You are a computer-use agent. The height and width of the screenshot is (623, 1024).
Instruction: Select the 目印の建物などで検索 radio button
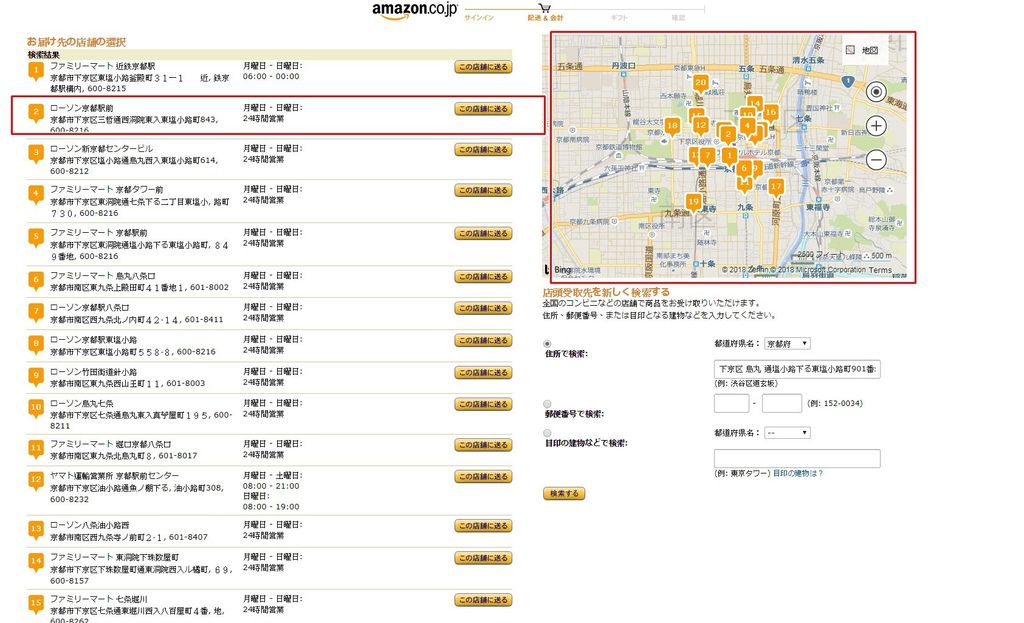(x=547, y=433)
